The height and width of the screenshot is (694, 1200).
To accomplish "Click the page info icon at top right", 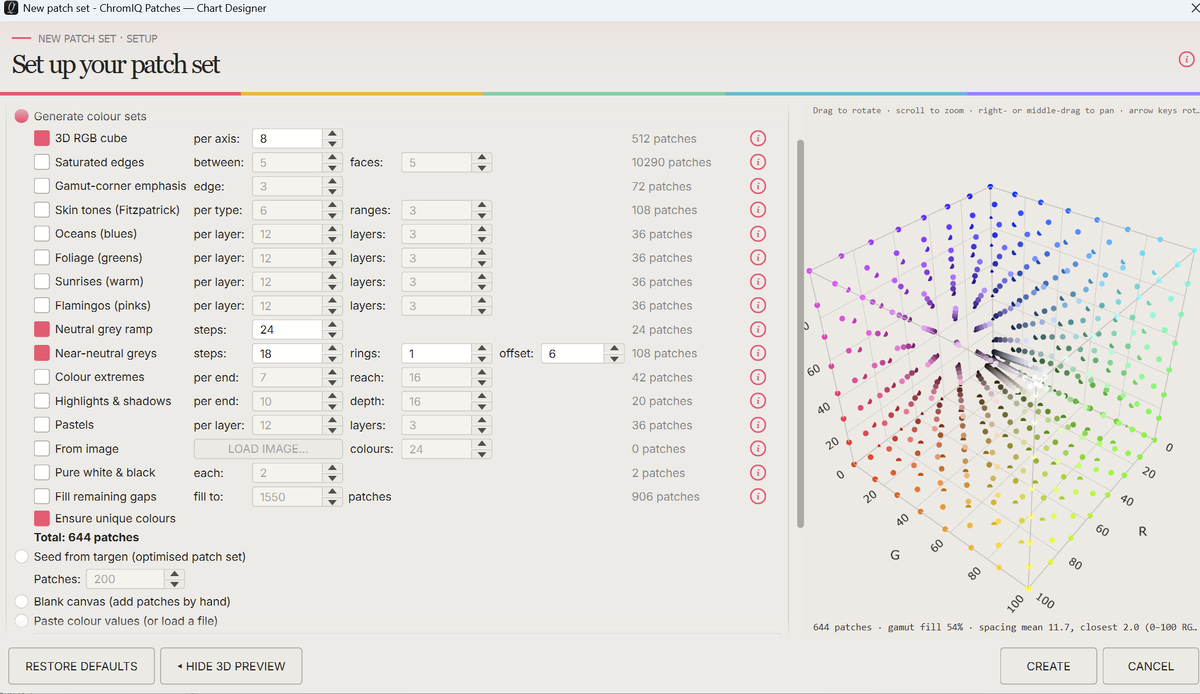I will (1187, 60).
